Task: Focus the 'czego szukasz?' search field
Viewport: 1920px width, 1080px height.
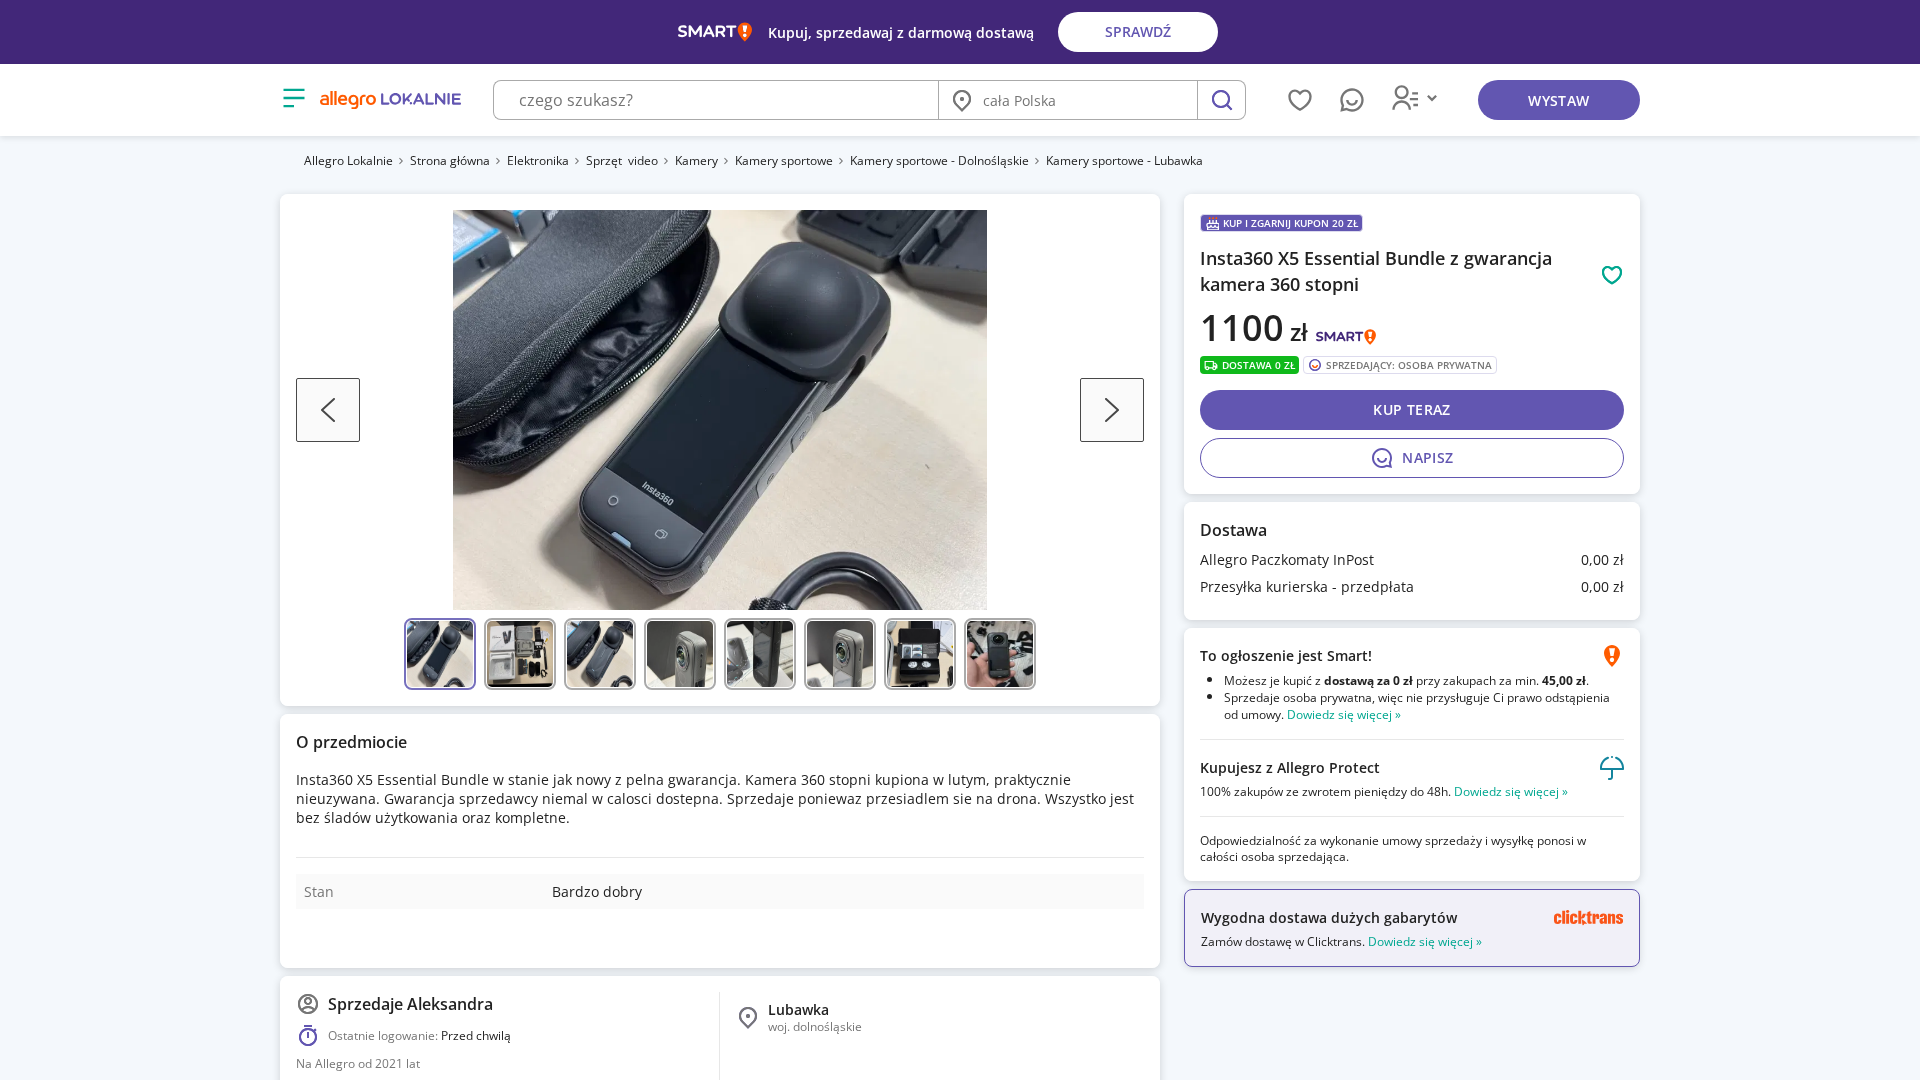Action: click(x=716, y=100)
